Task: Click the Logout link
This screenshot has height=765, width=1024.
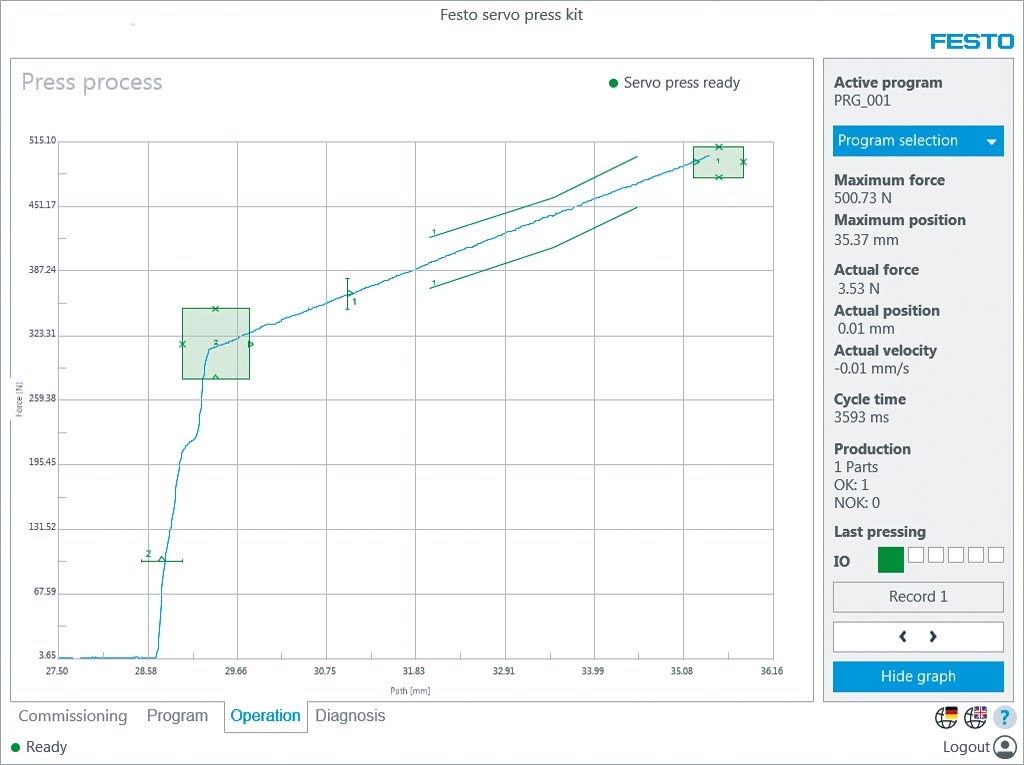Action: 966,747
